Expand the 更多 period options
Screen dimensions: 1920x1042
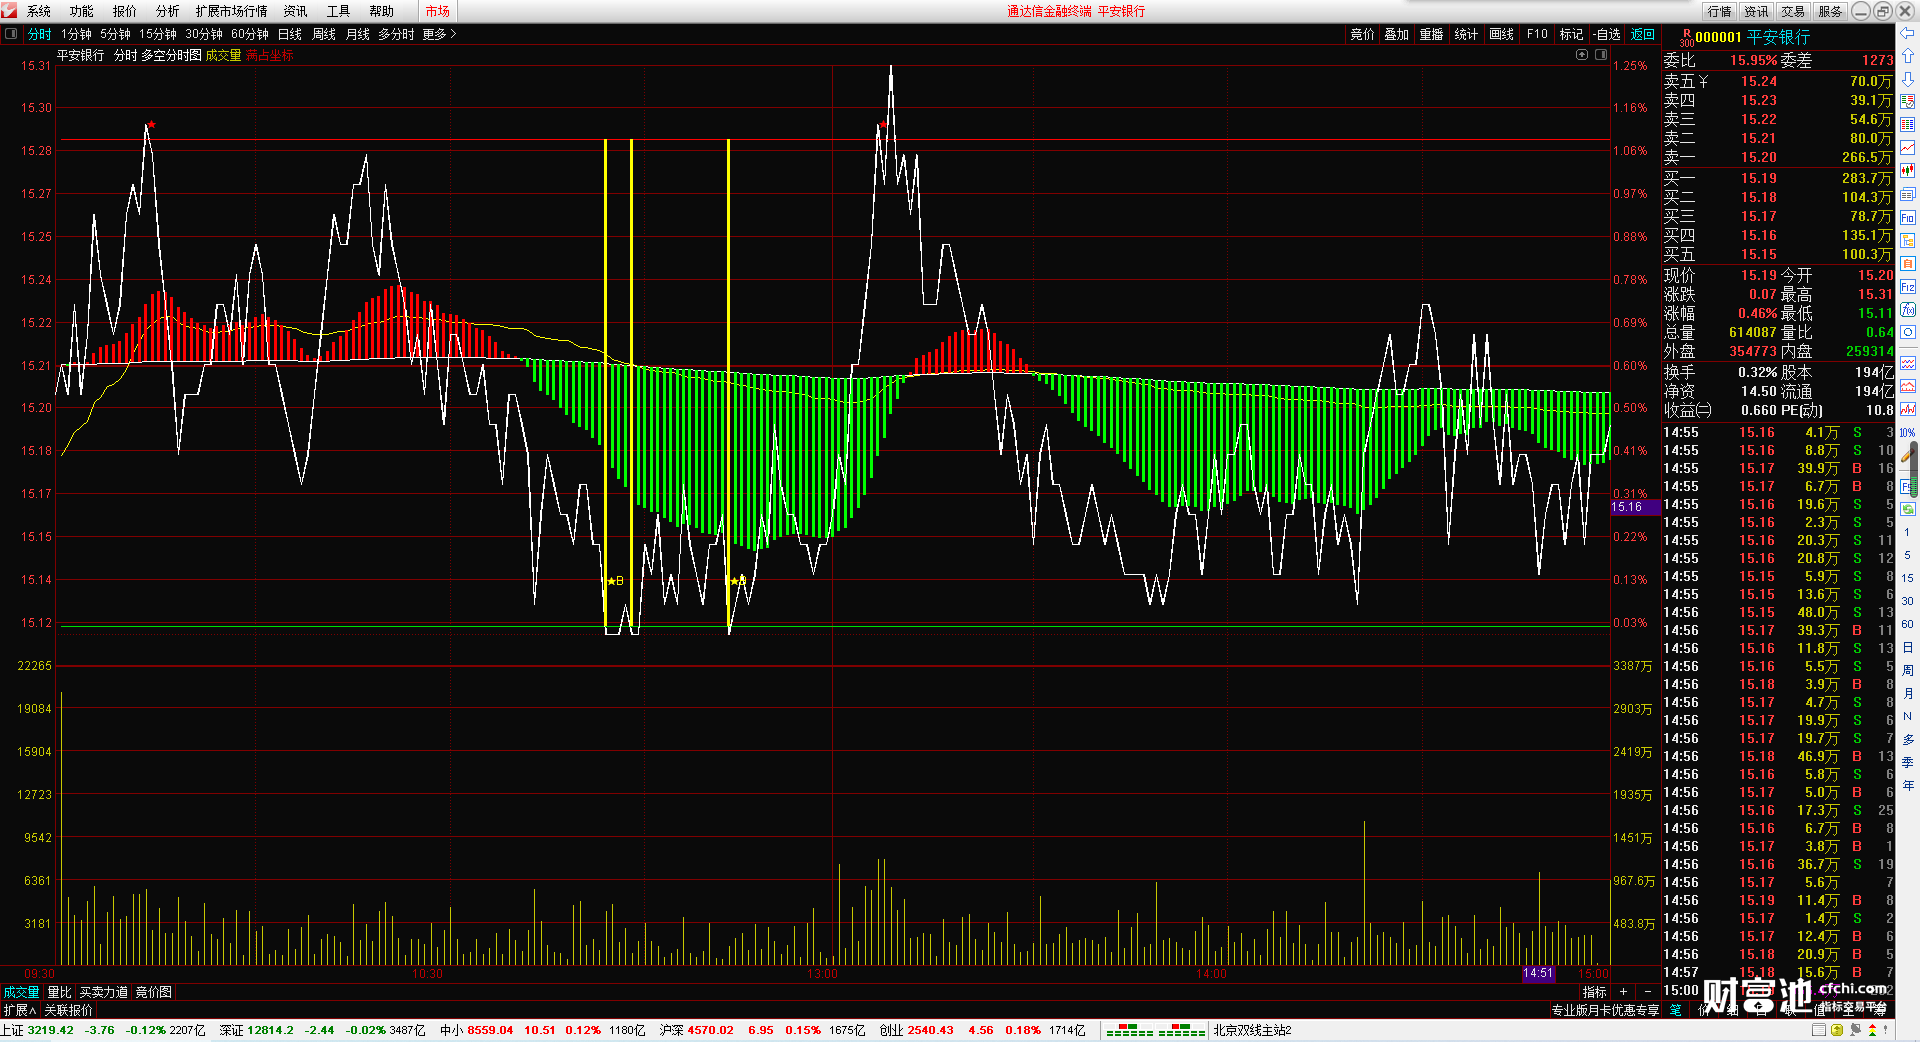[x=439, y=34]
